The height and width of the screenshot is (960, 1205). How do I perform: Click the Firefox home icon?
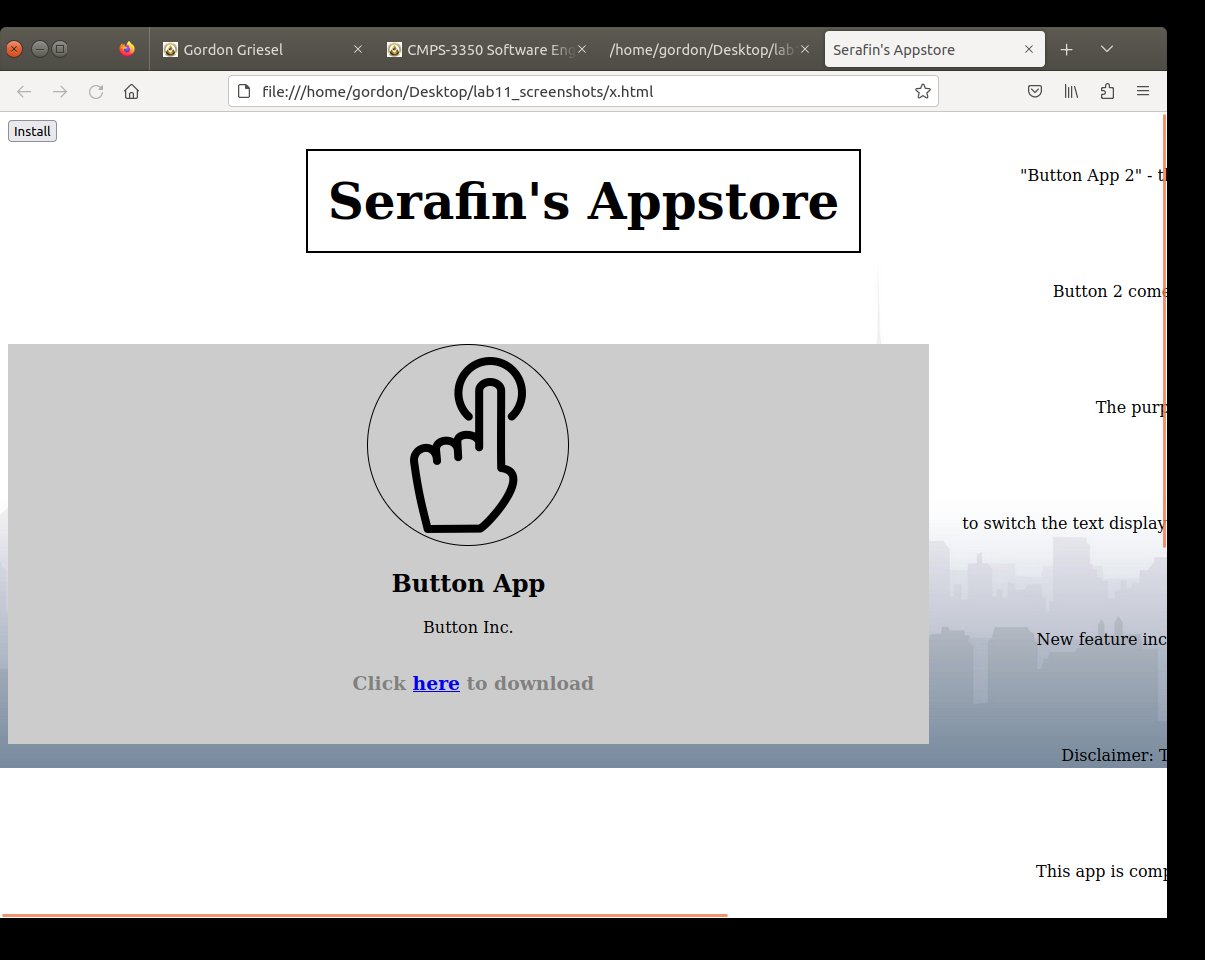[131, 92]
